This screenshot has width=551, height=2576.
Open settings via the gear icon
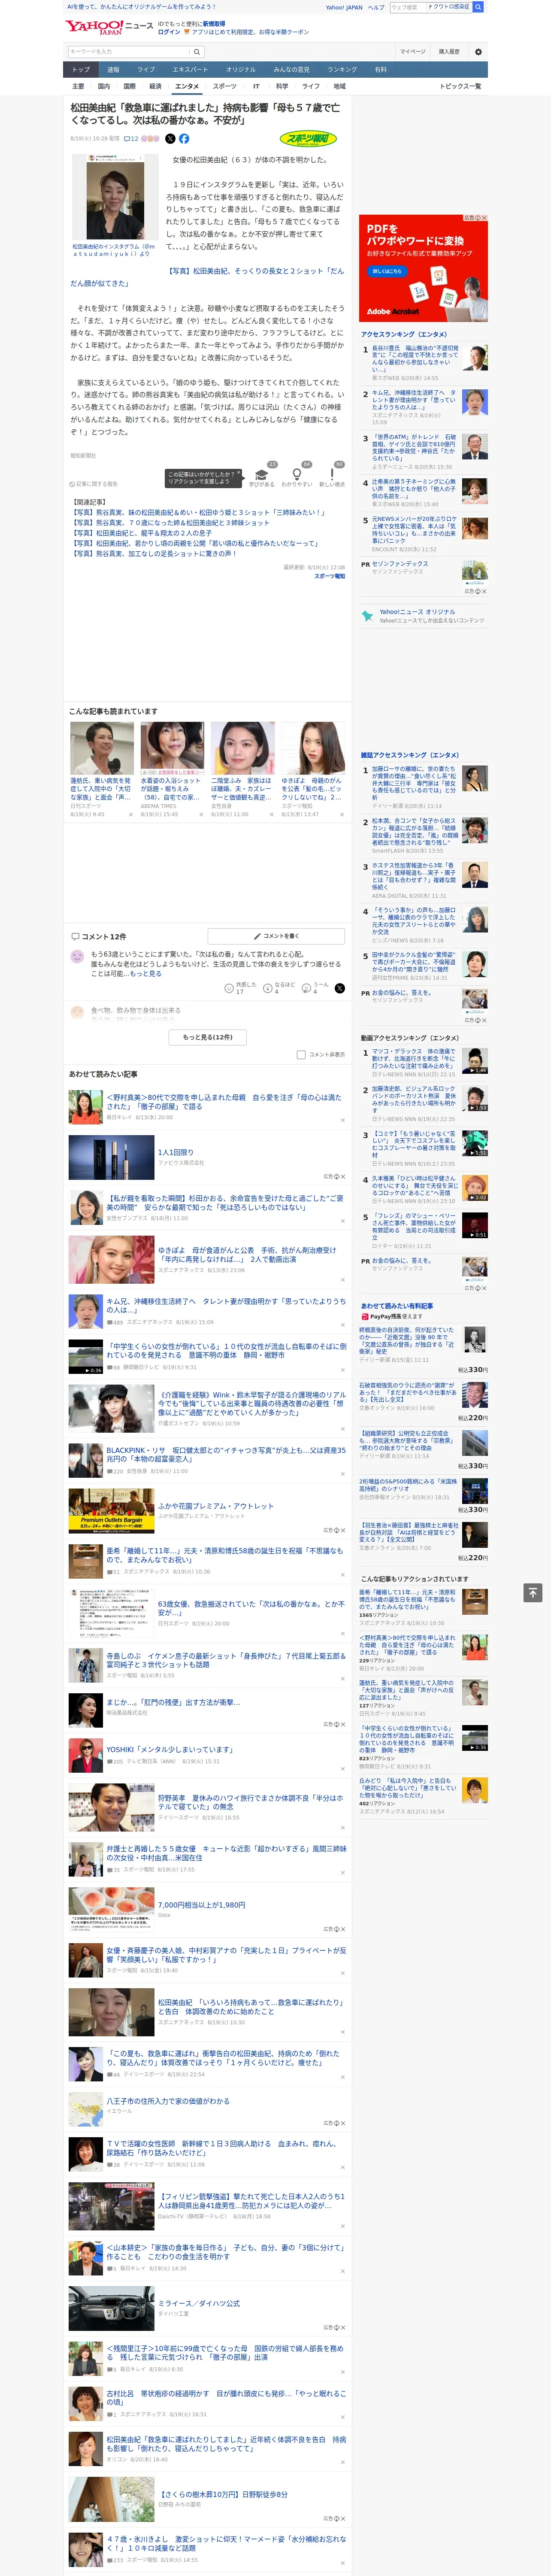(478, 51)
